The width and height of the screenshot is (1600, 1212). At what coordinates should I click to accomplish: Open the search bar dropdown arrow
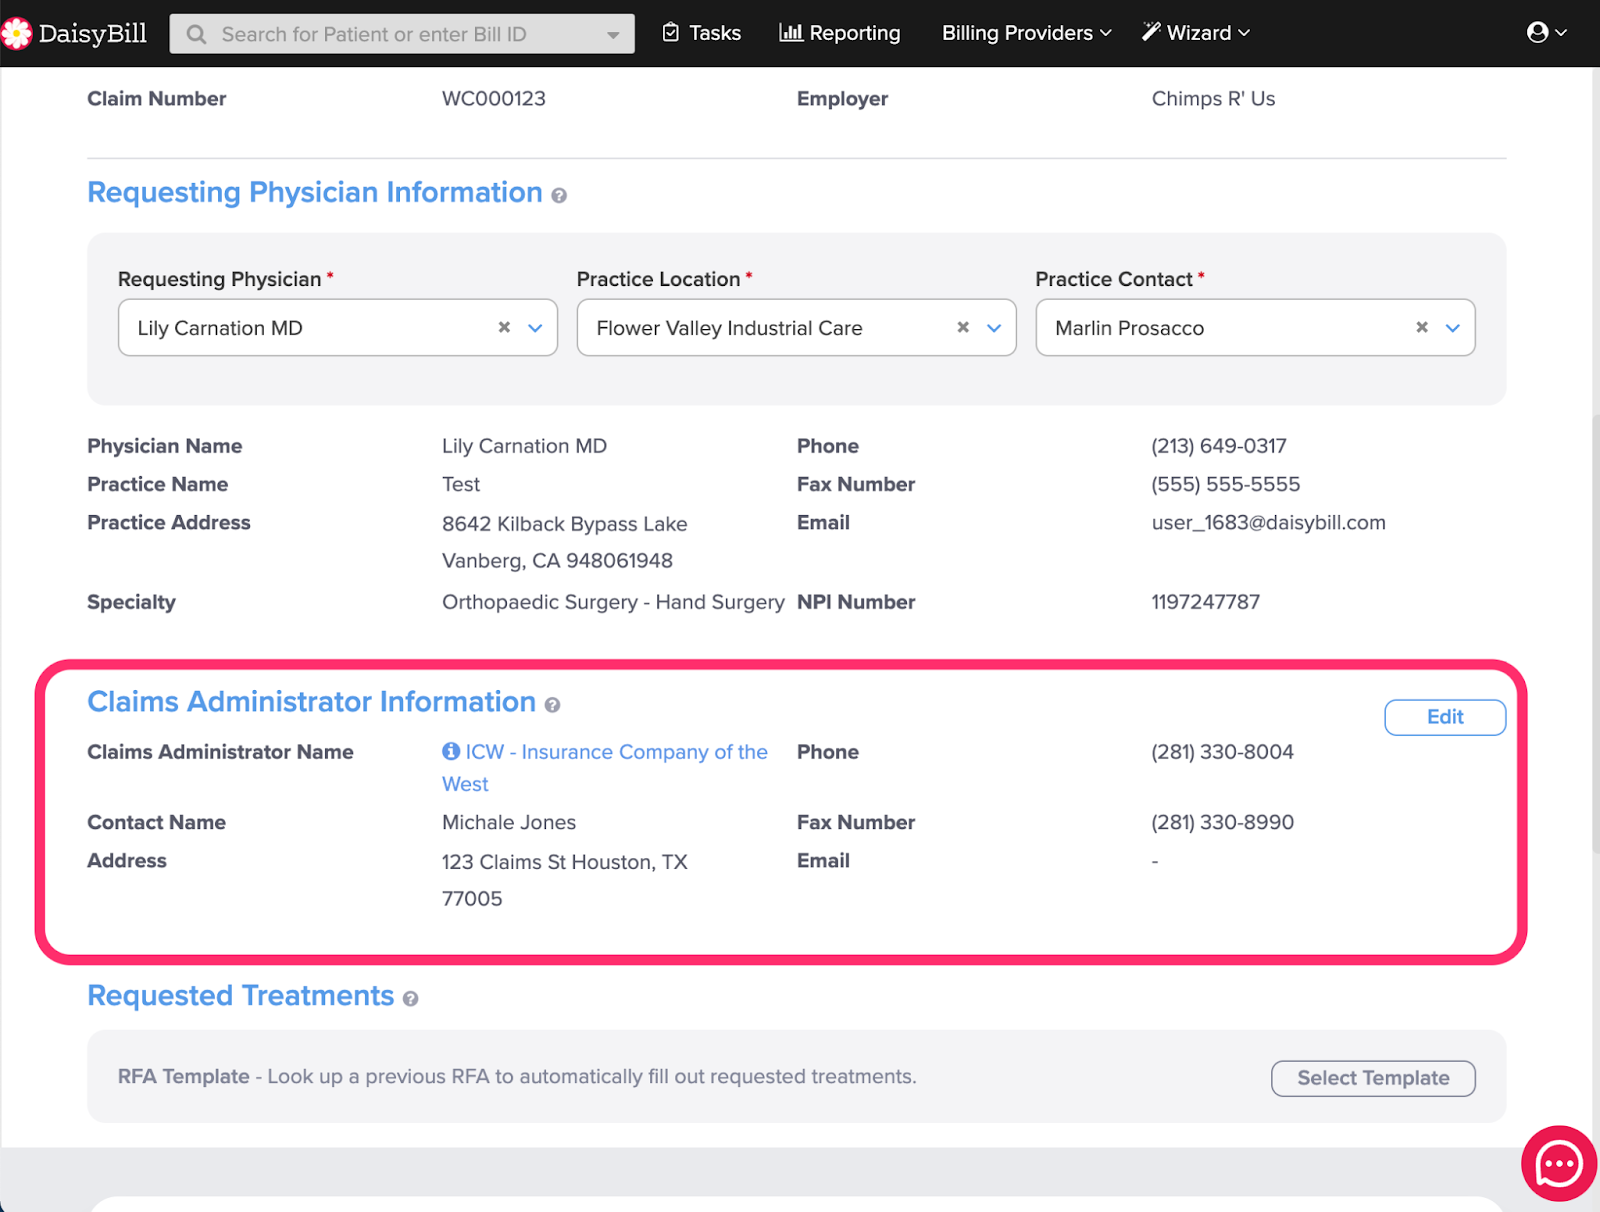point(613,35)
